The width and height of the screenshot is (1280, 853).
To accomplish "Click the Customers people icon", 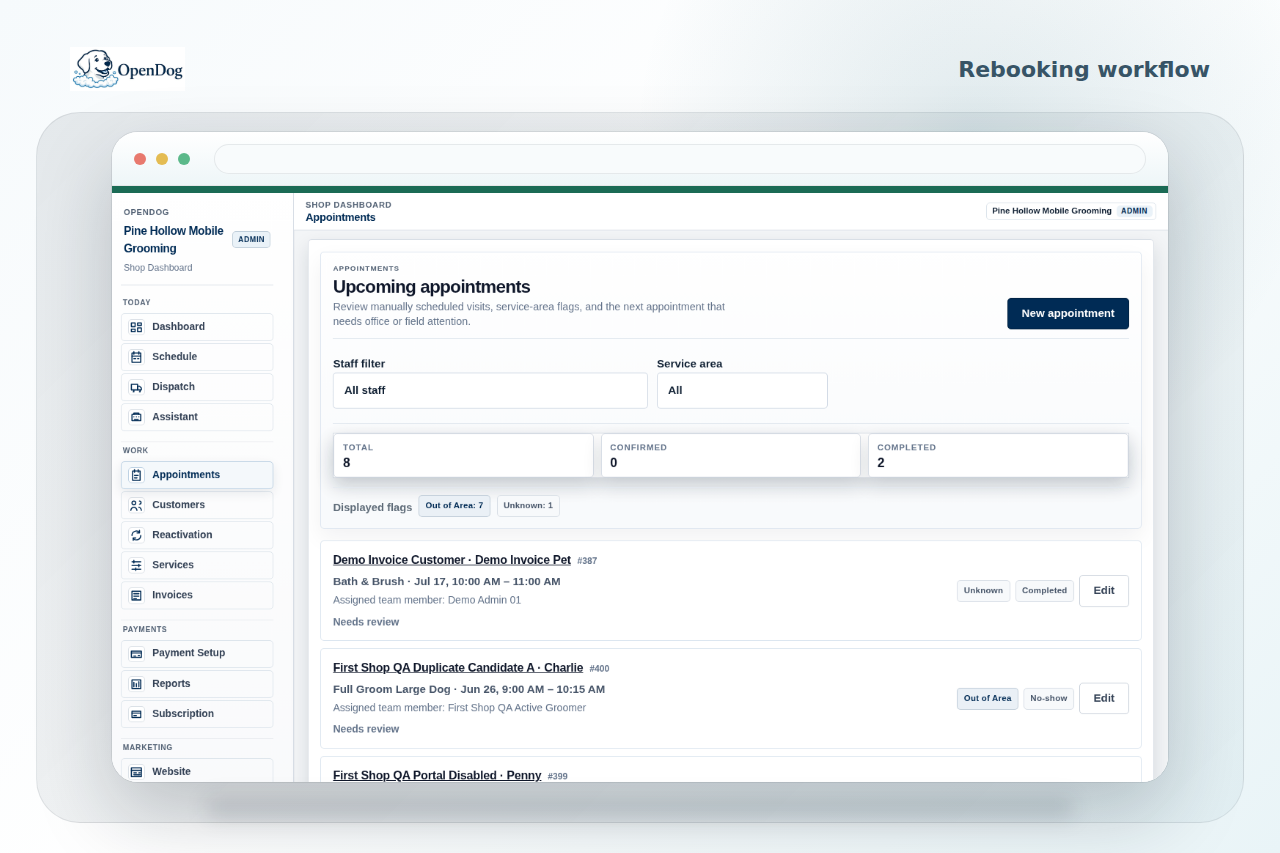I will click(136, 505).
